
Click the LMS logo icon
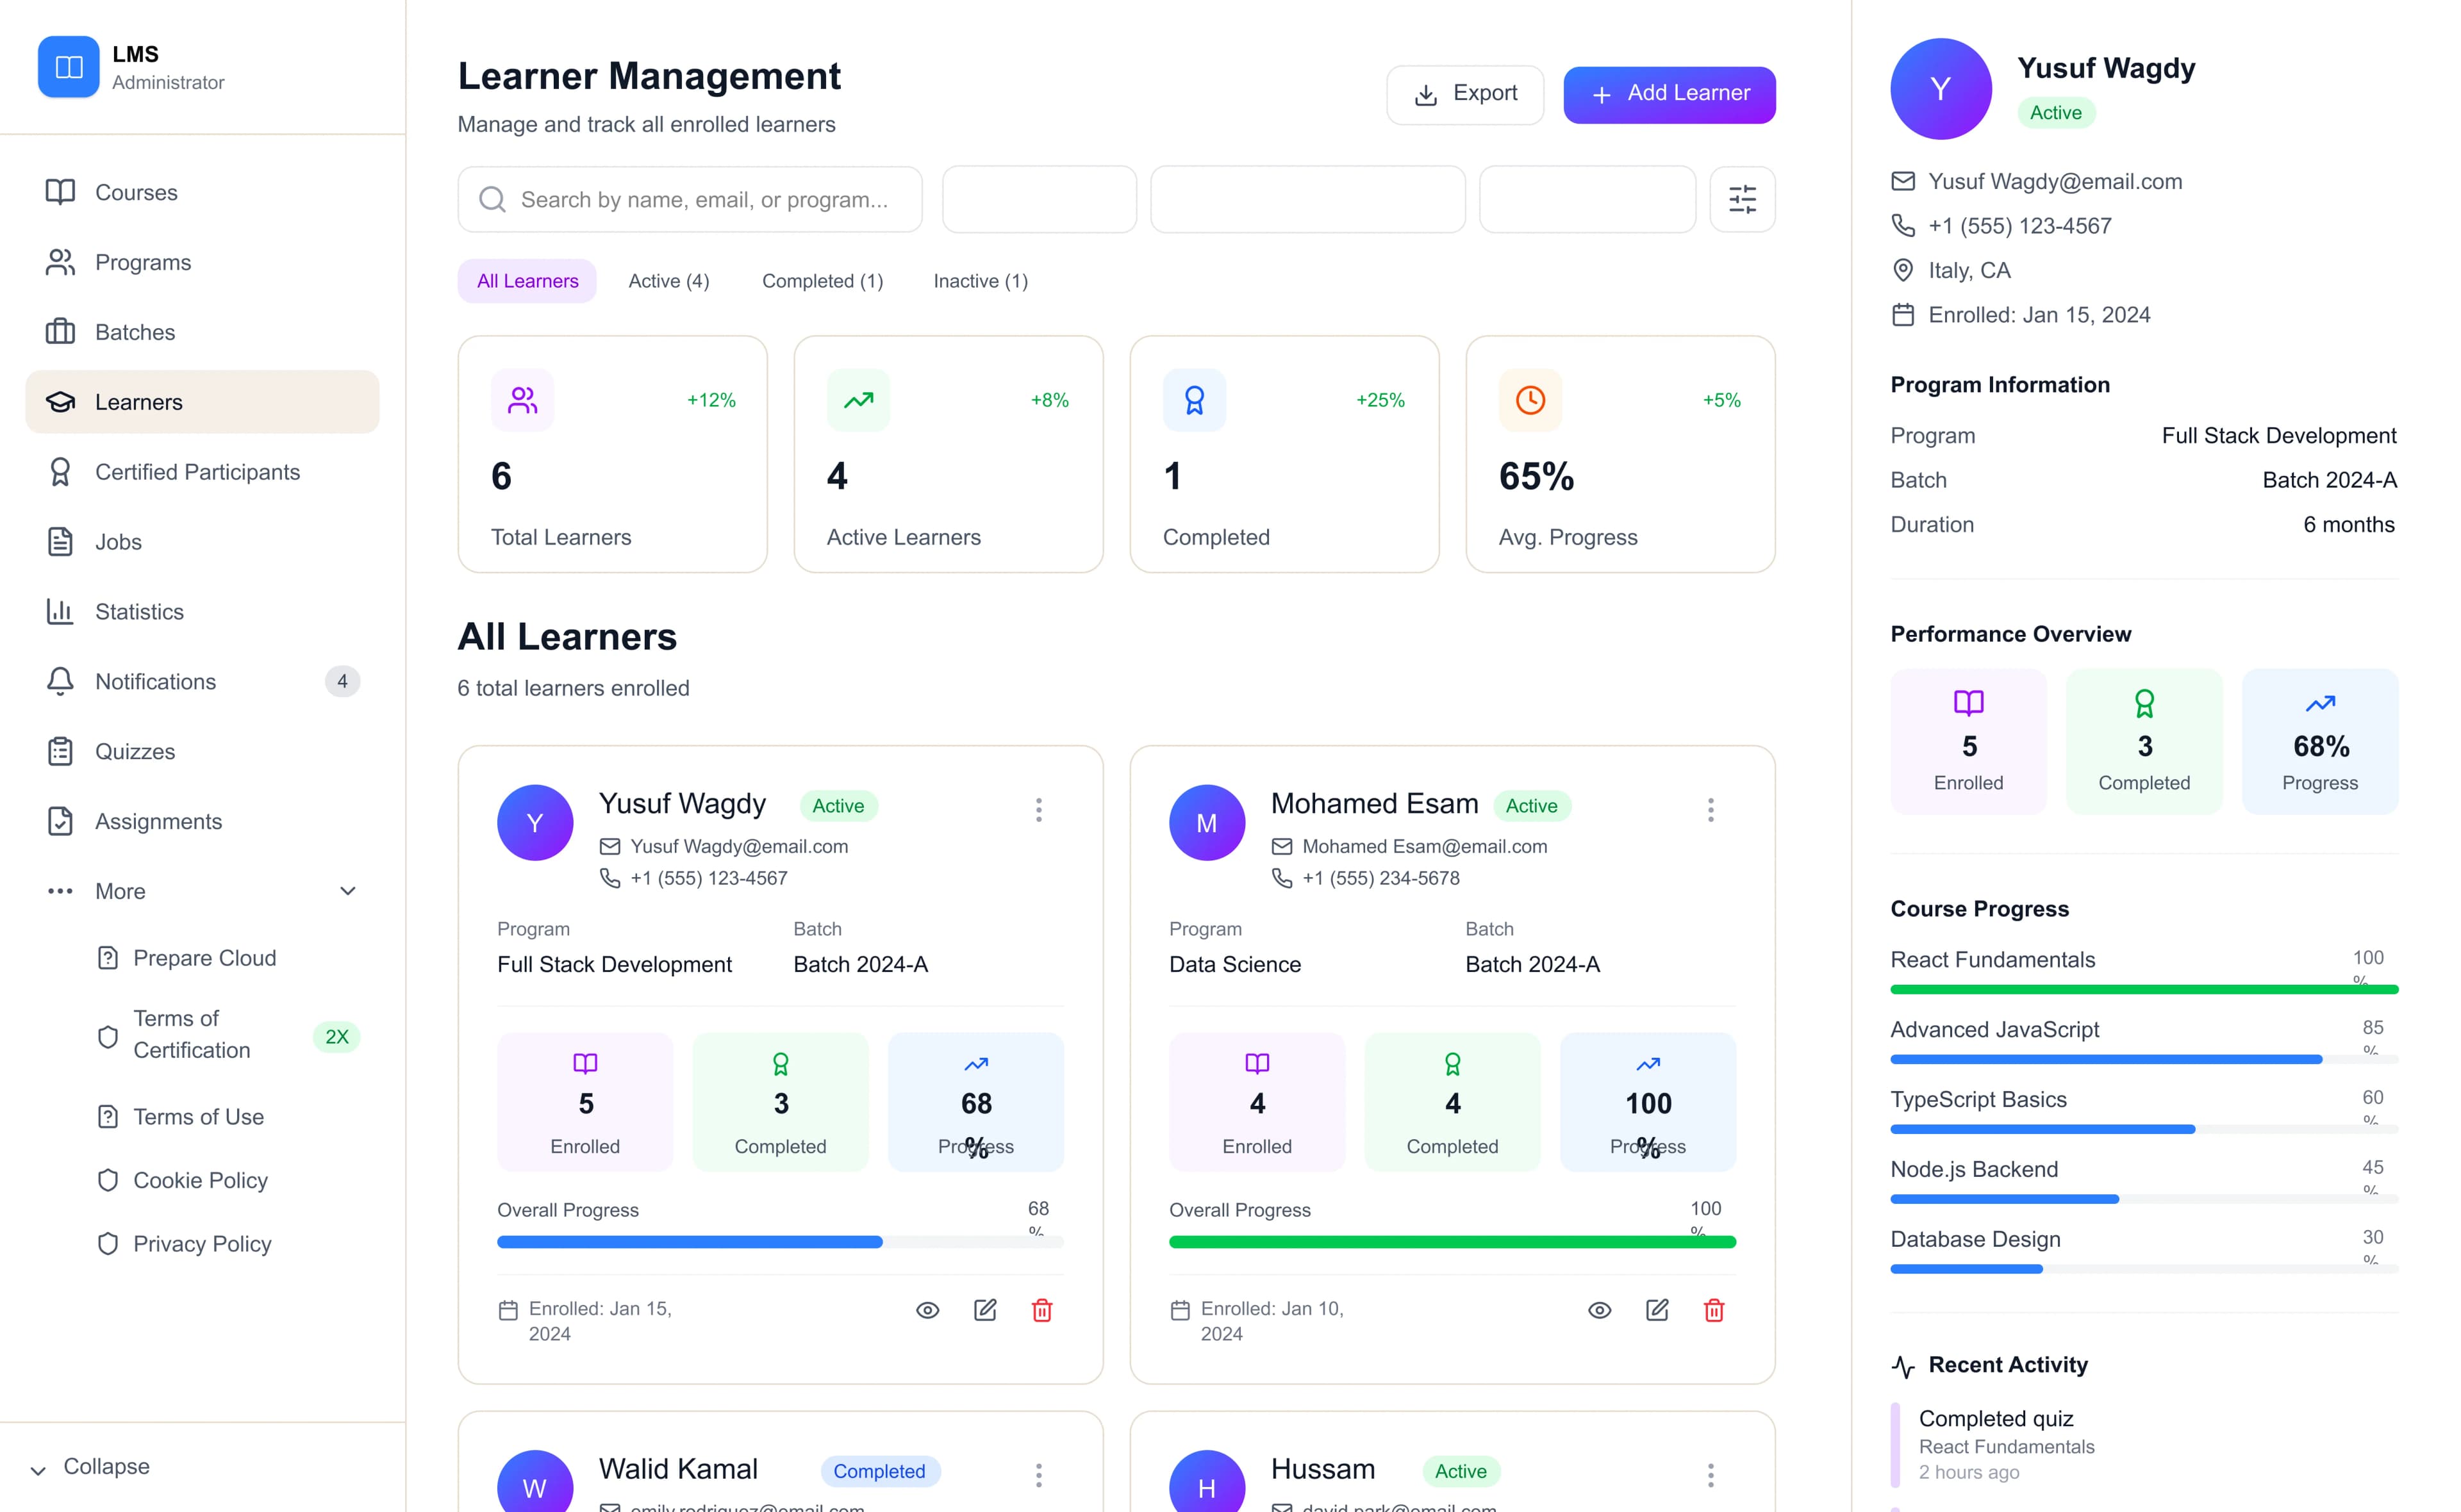coord(68,67)
